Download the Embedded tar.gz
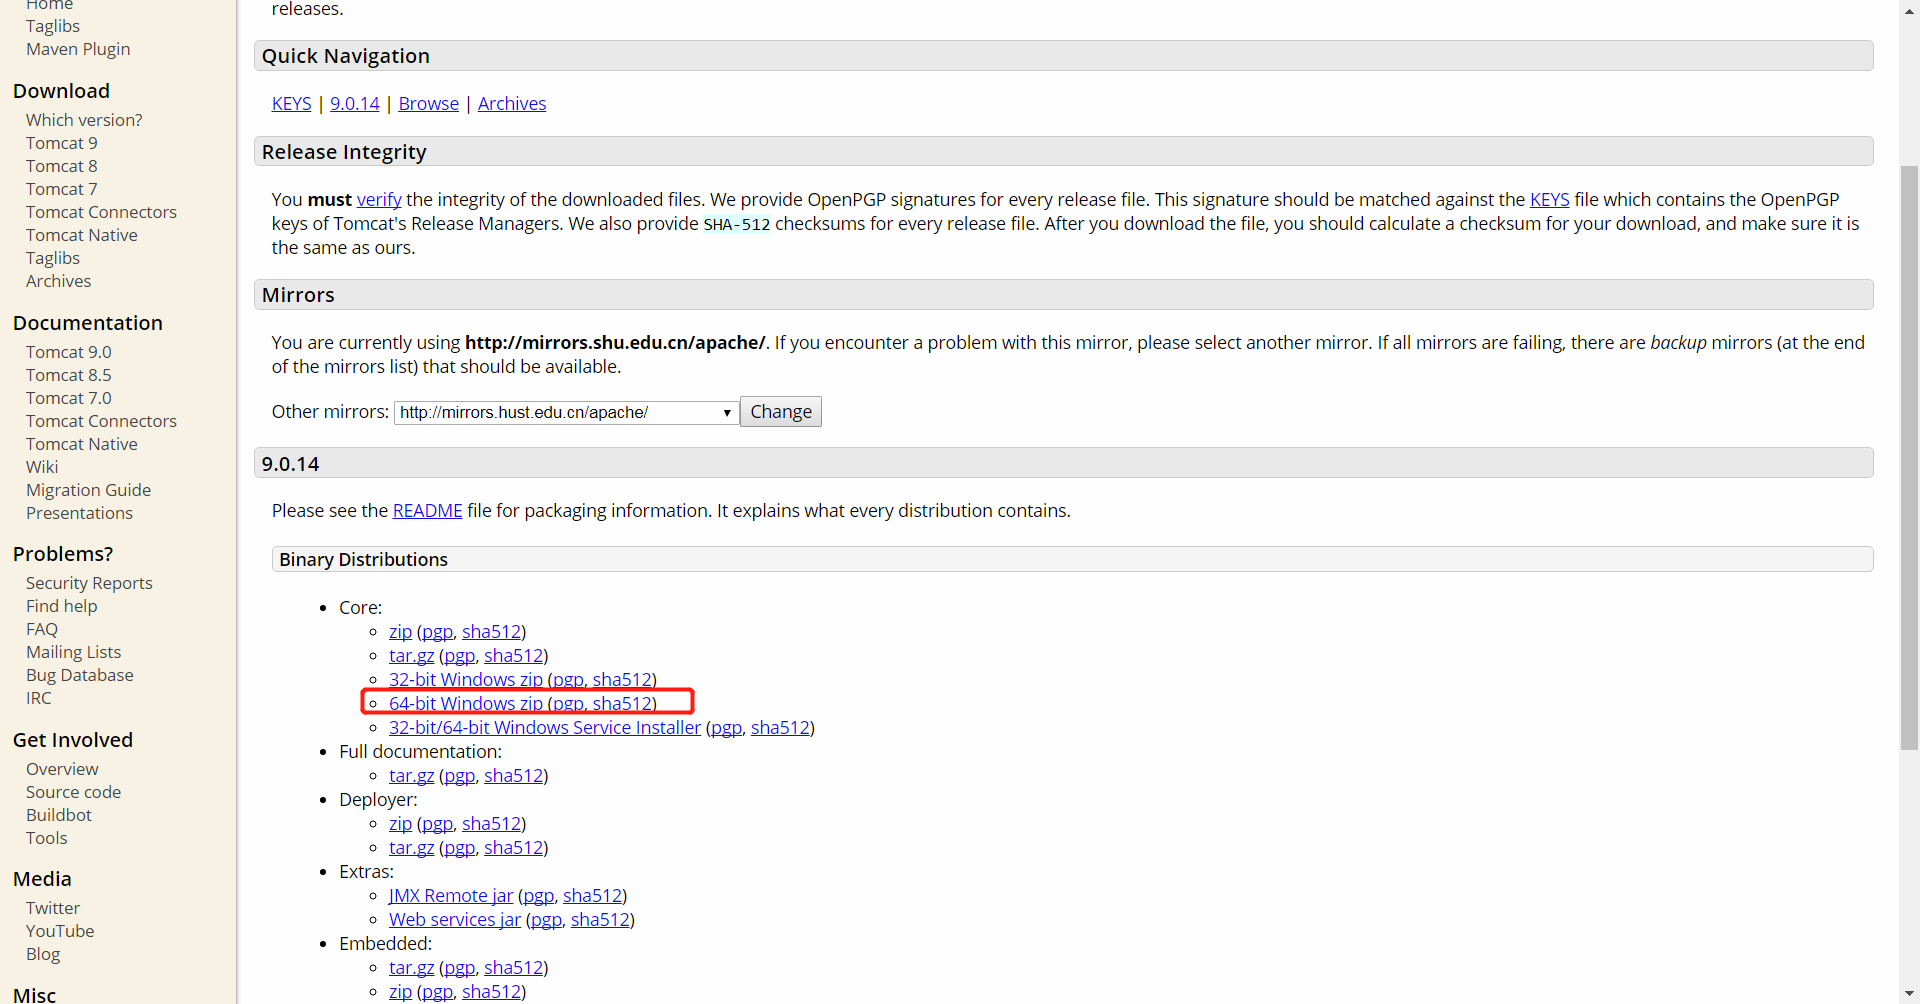The height and width of the screenshot is (1004, 1920). pyautogui.click(x=412, y=968)
